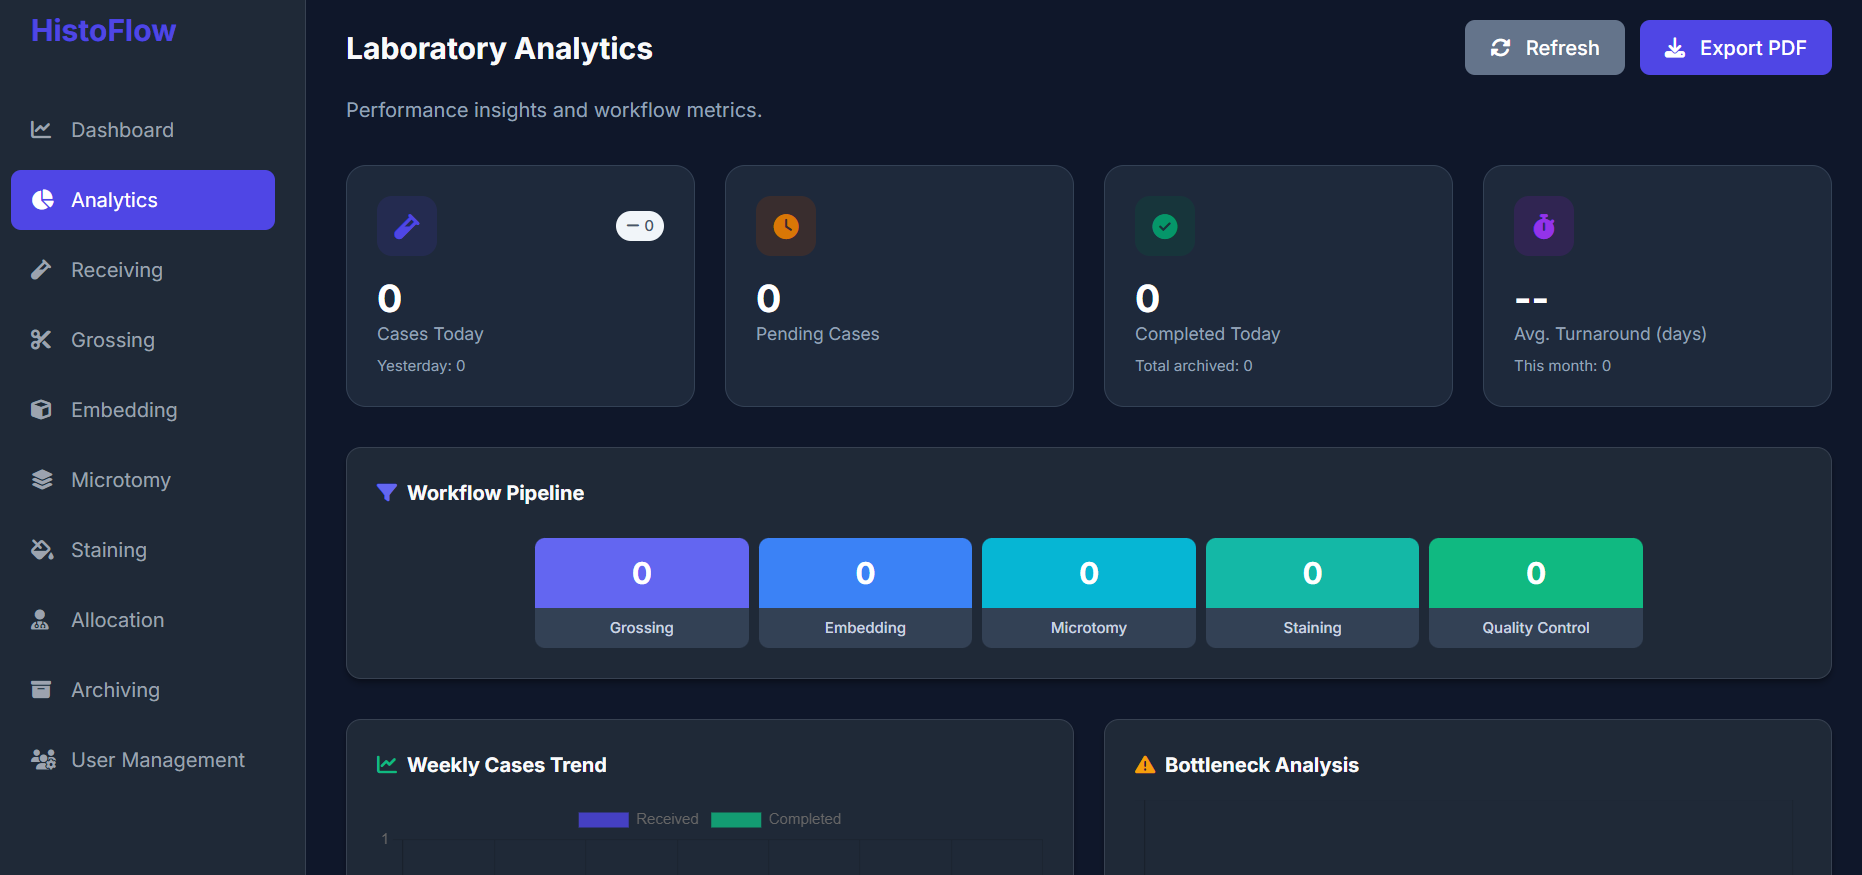Image resolution: width=1862 pixels, height=875 pixels.
Task: Click the Cases Today change badge
Action: tap(640, 226)
